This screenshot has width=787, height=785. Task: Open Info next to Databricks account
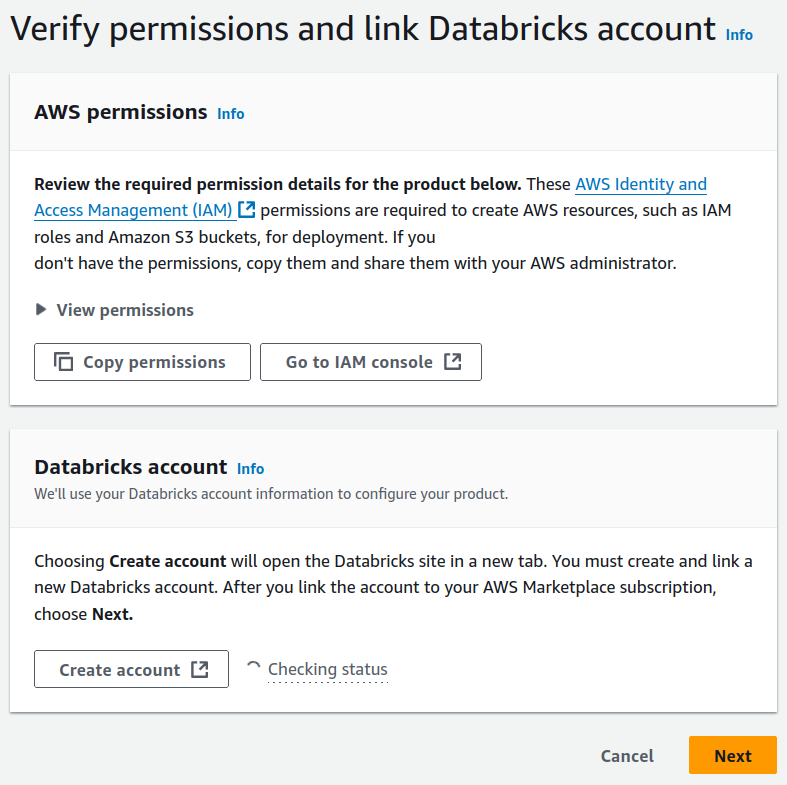click(x=251, y=469)
